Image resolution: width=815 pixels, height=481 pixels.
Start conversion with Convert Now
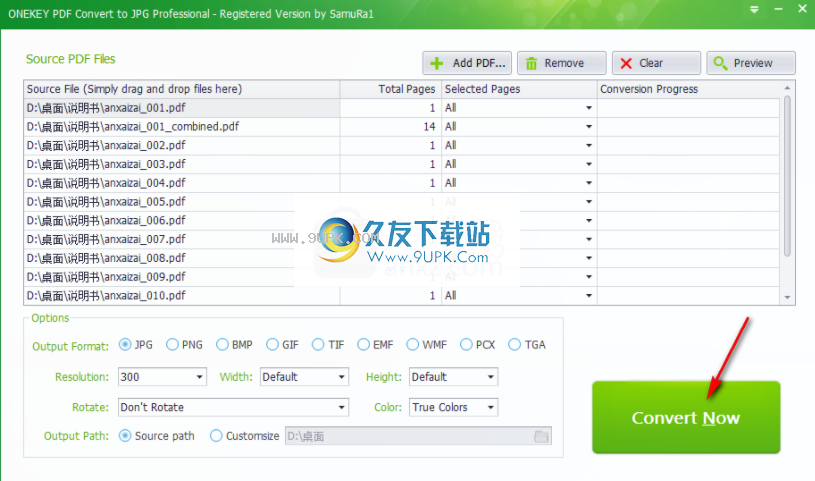(686, 417)
